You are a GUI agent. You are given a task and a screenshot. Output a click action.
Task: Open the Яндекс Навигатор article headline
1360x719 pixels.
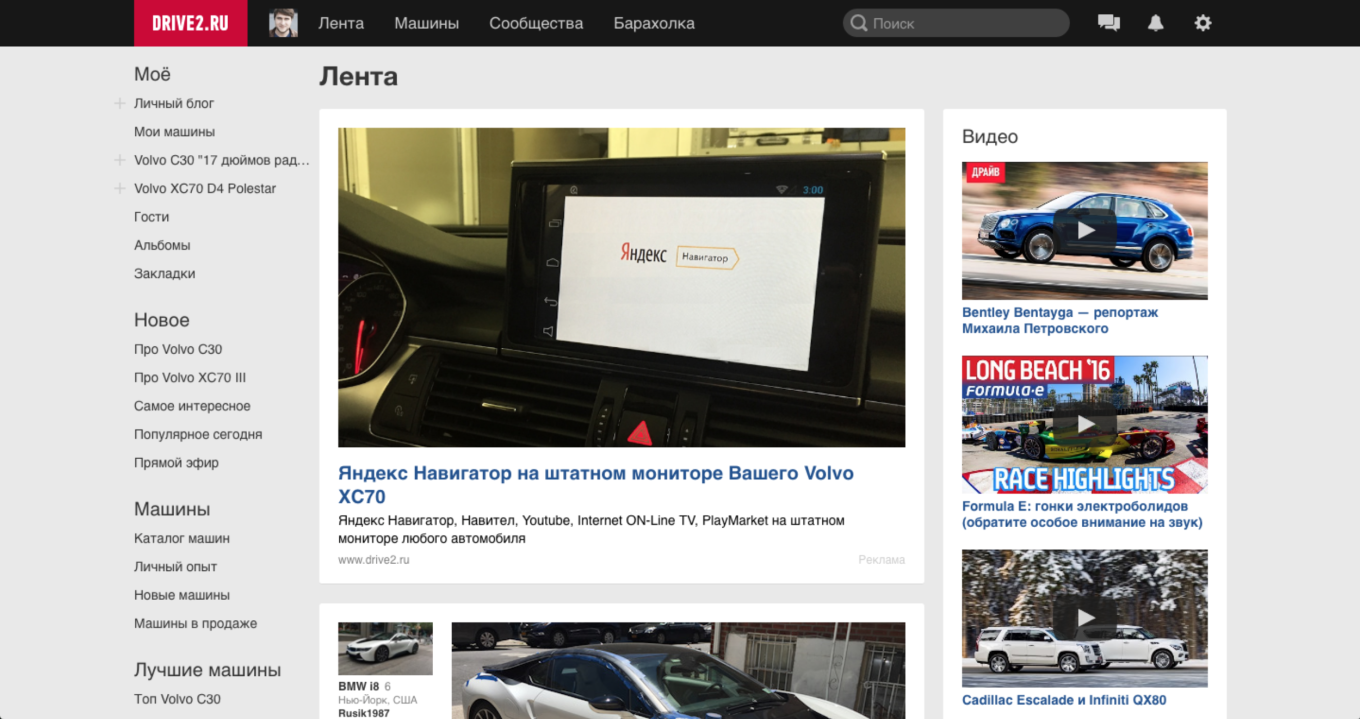click(x=596, y=485)
